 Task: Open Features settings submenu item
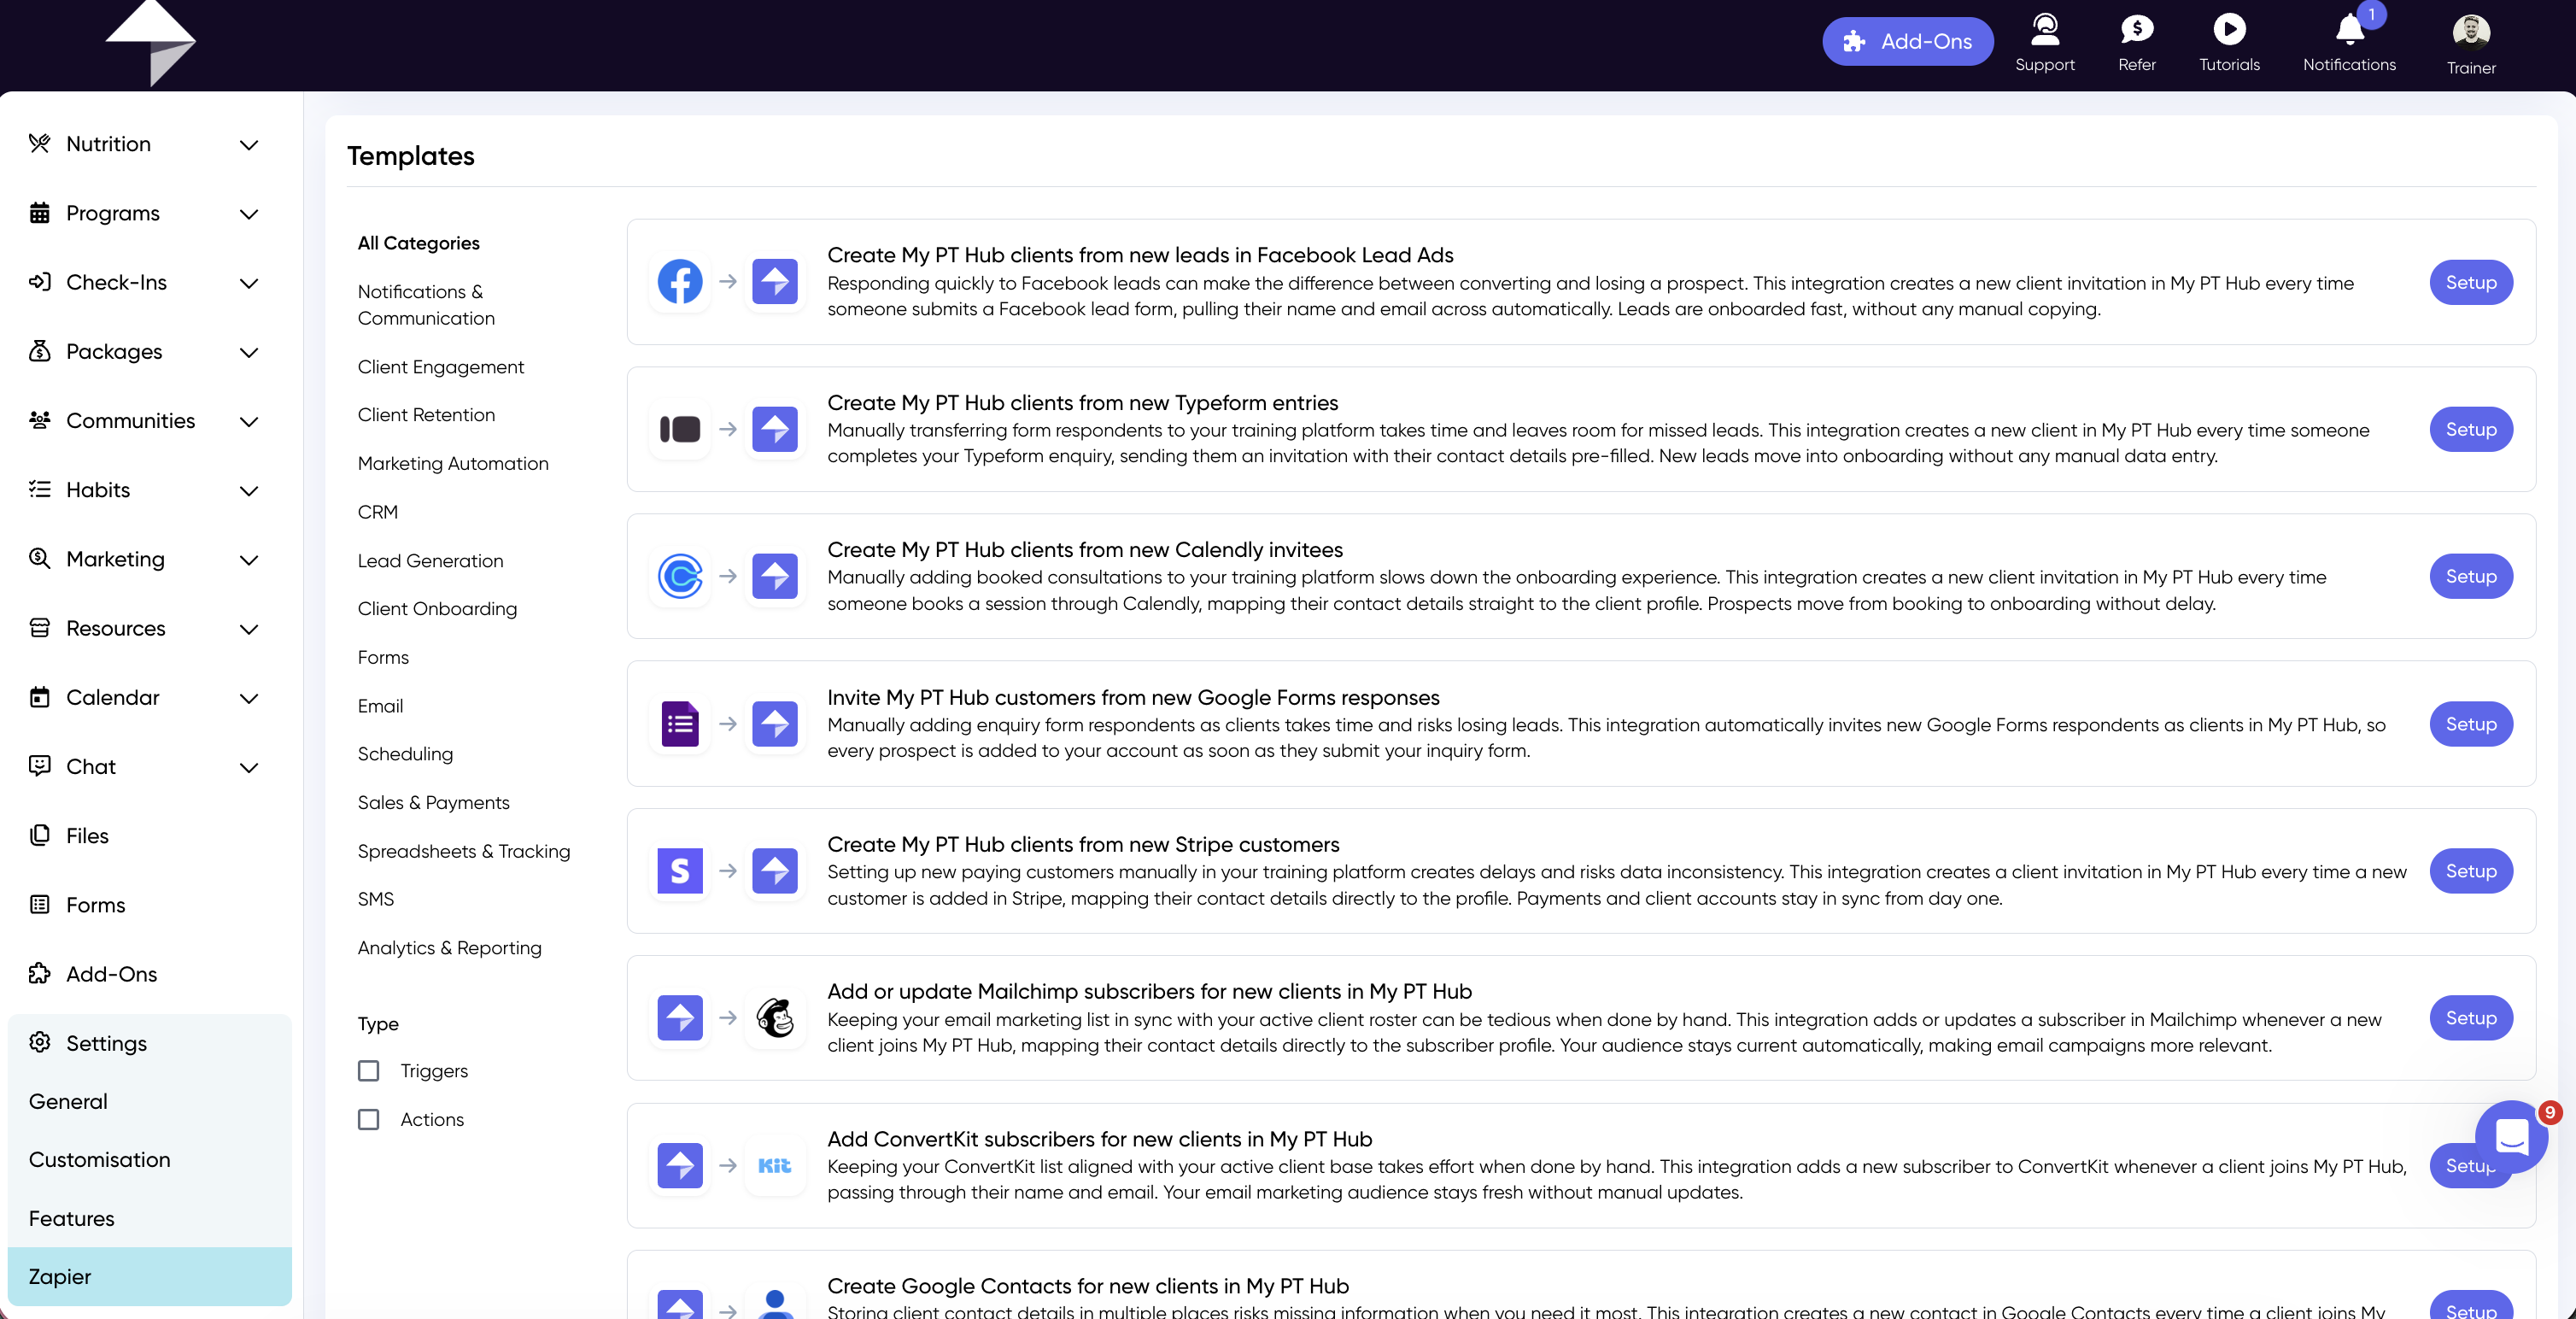[x=150, y=1218]
